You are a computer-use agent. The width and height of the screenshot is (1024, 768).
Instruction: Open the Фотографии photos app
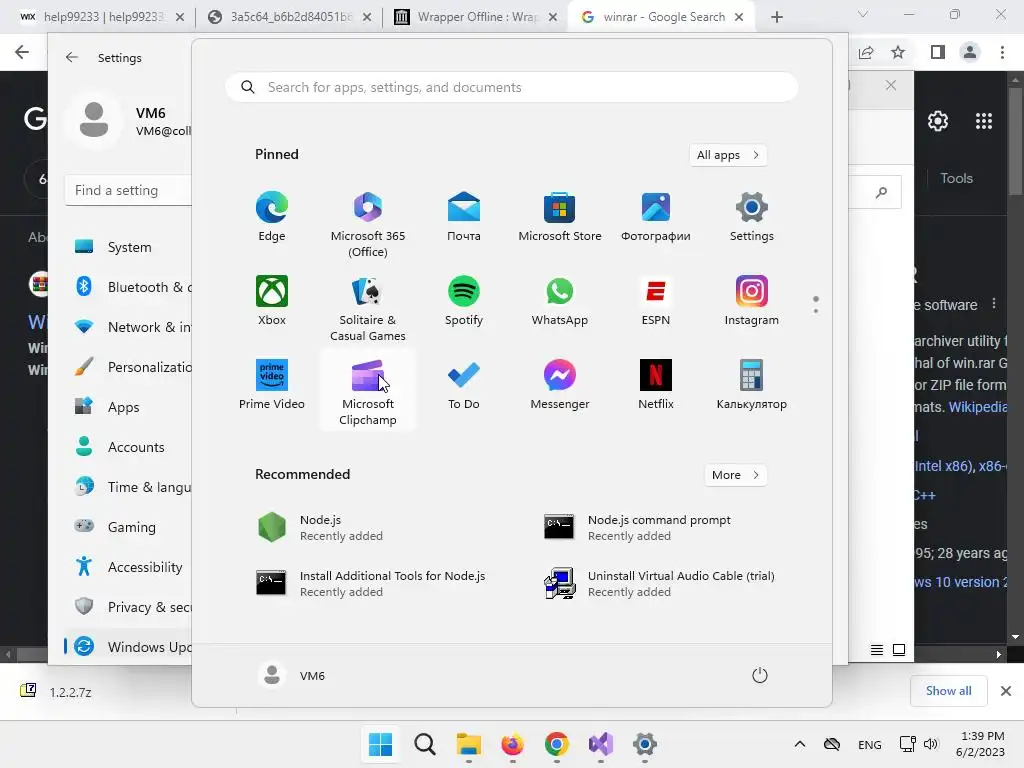(656, 217)
